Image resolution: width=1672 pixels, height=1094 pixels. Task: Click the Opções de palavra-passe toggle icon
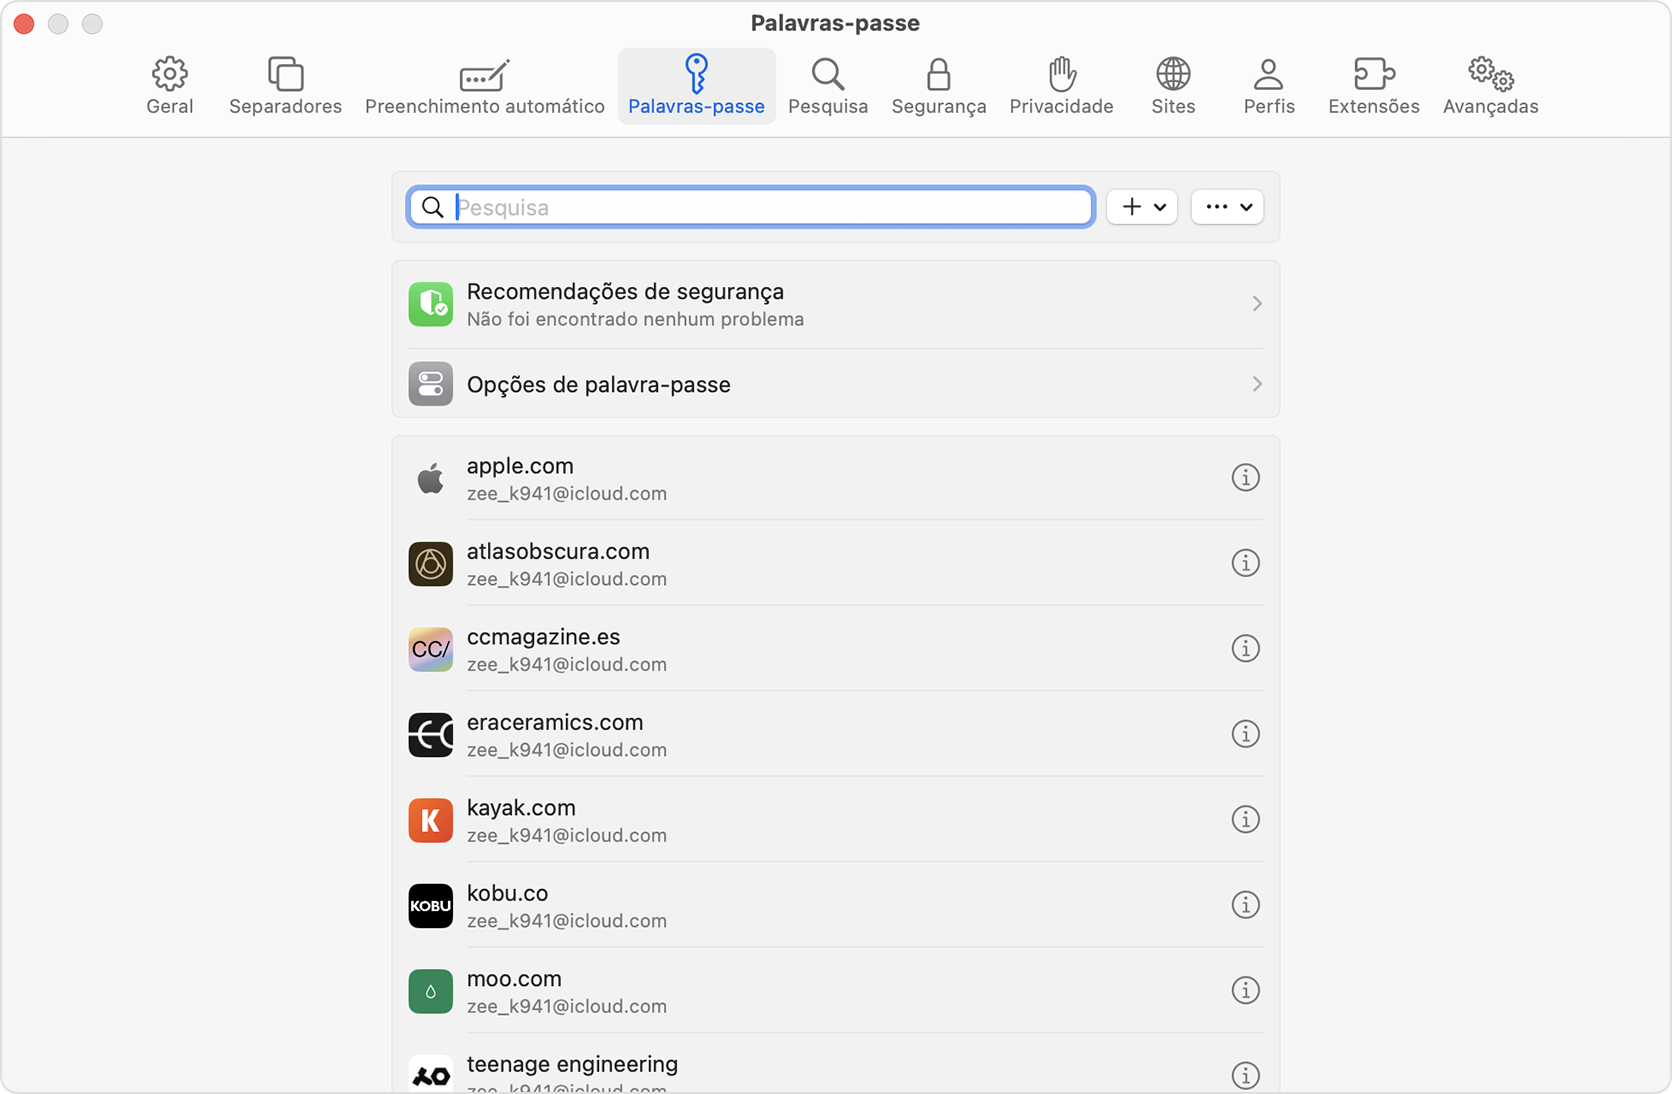pos(430,384)
